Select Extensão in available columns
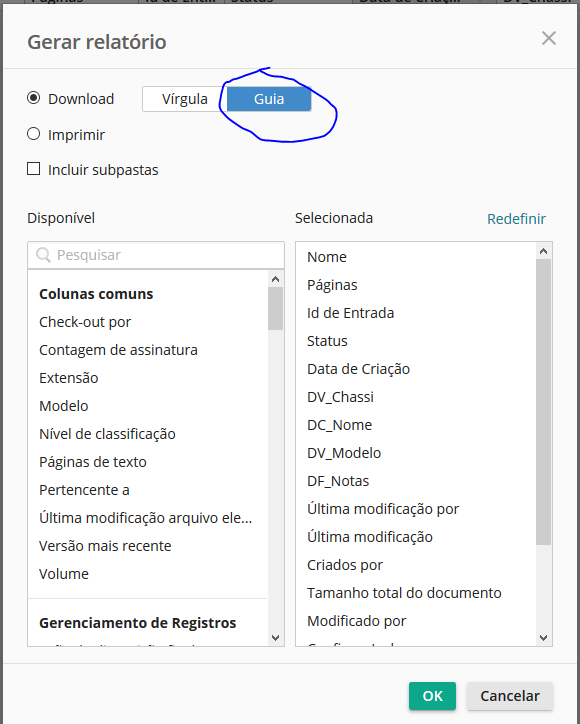This screenshot has width=580, height=724. click(69, 378)
